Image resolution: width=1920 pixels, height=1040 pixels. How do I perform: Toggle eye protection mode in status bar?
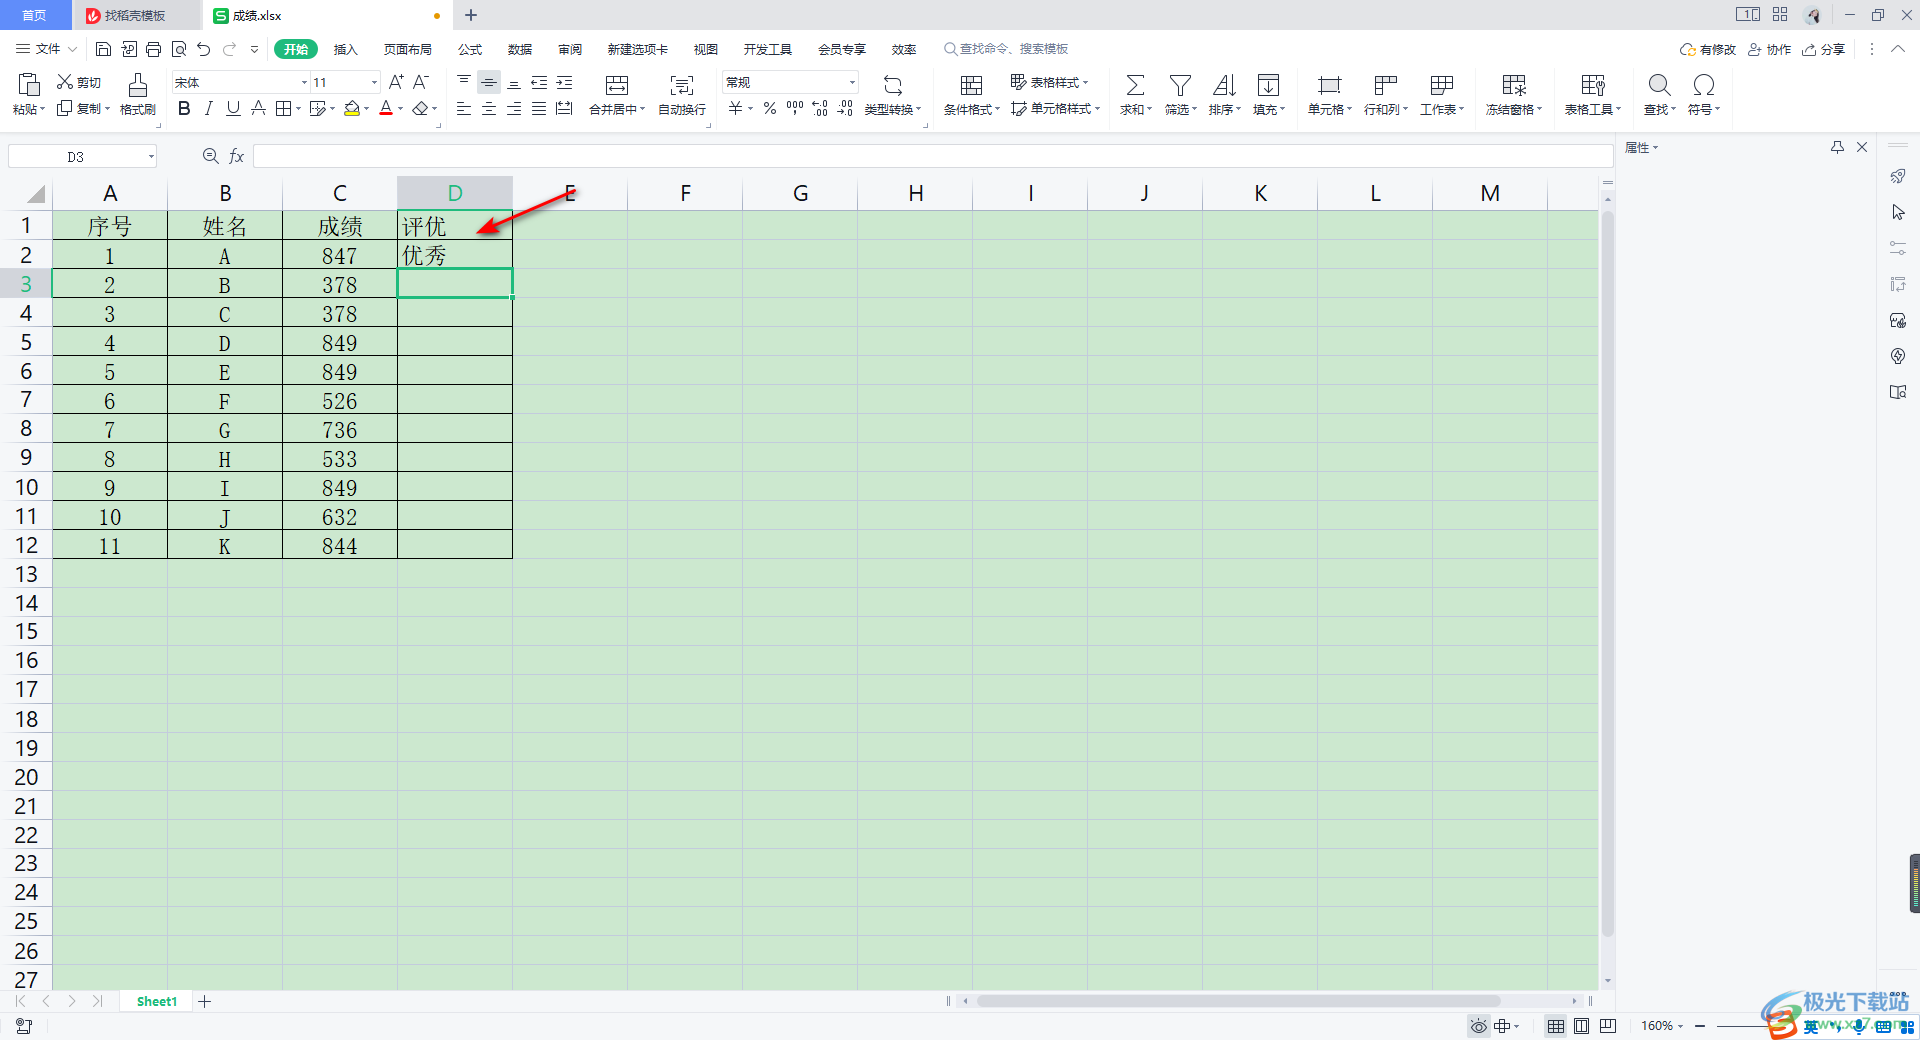click(1479, 1026)
